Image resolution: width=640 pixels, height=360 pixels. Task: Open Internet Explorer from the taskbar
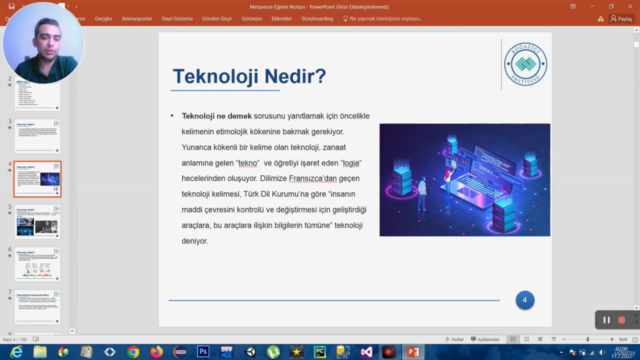(x=16, y=352)
